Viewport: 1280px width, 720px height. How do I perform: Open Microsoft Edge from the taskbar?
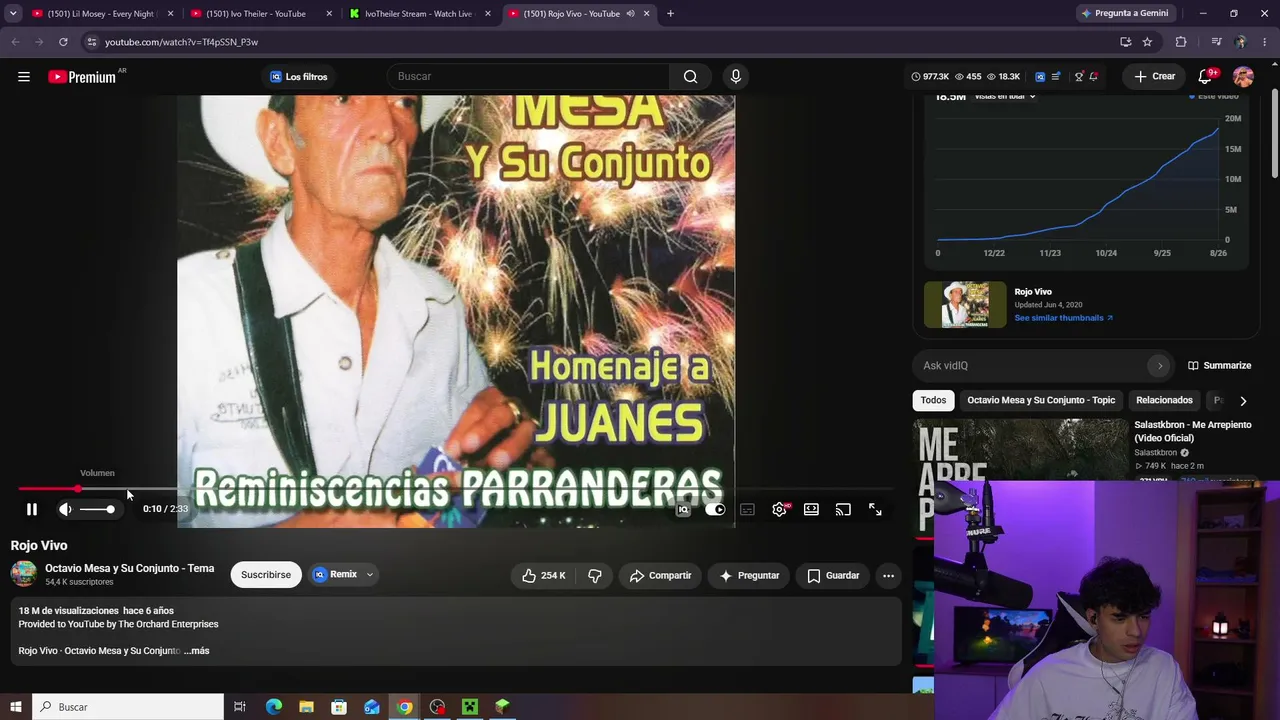pos(273,707)
